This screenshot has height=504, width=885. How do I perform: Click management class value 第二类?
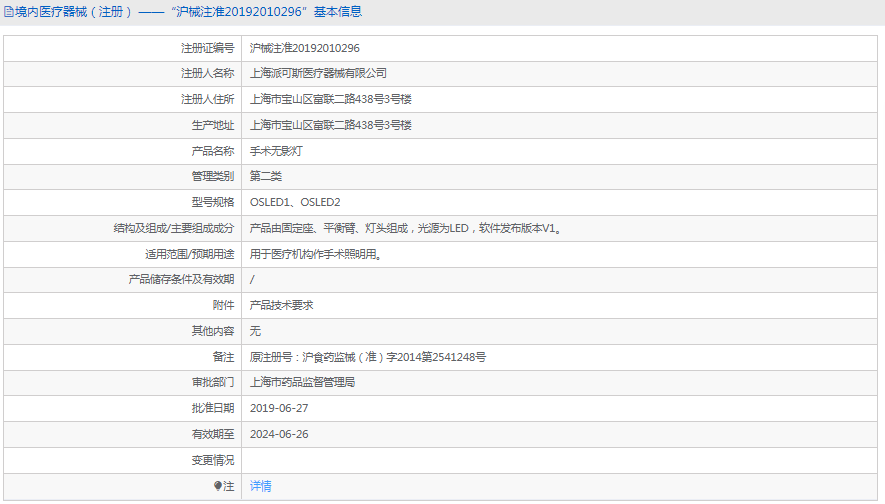click(266, 176)
